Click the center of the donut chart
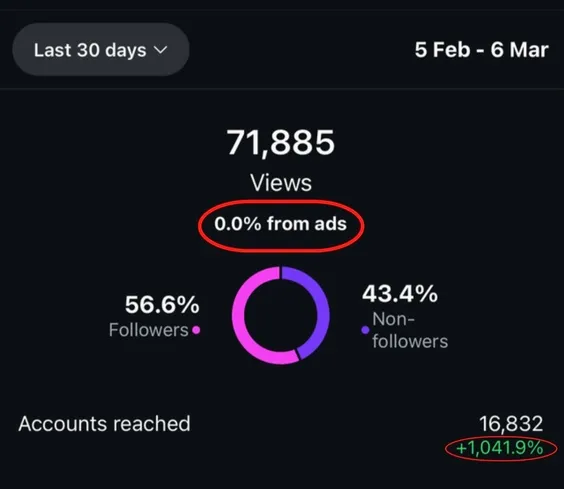564x489 pixels. tap(281, 316)
